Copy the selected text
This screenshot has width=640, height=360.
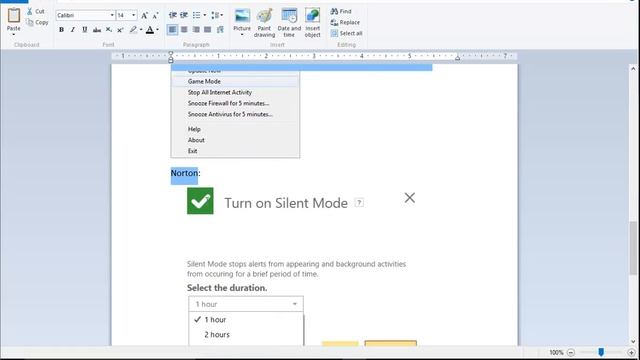(37, 22)
